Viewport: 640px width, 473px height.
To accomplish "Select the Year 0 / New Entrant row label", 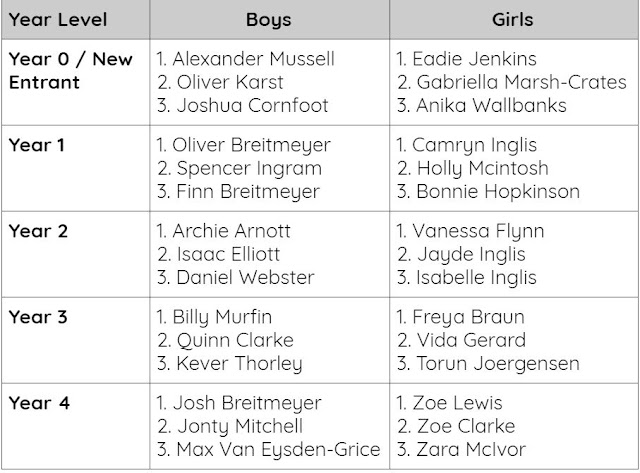I will 70,69.
